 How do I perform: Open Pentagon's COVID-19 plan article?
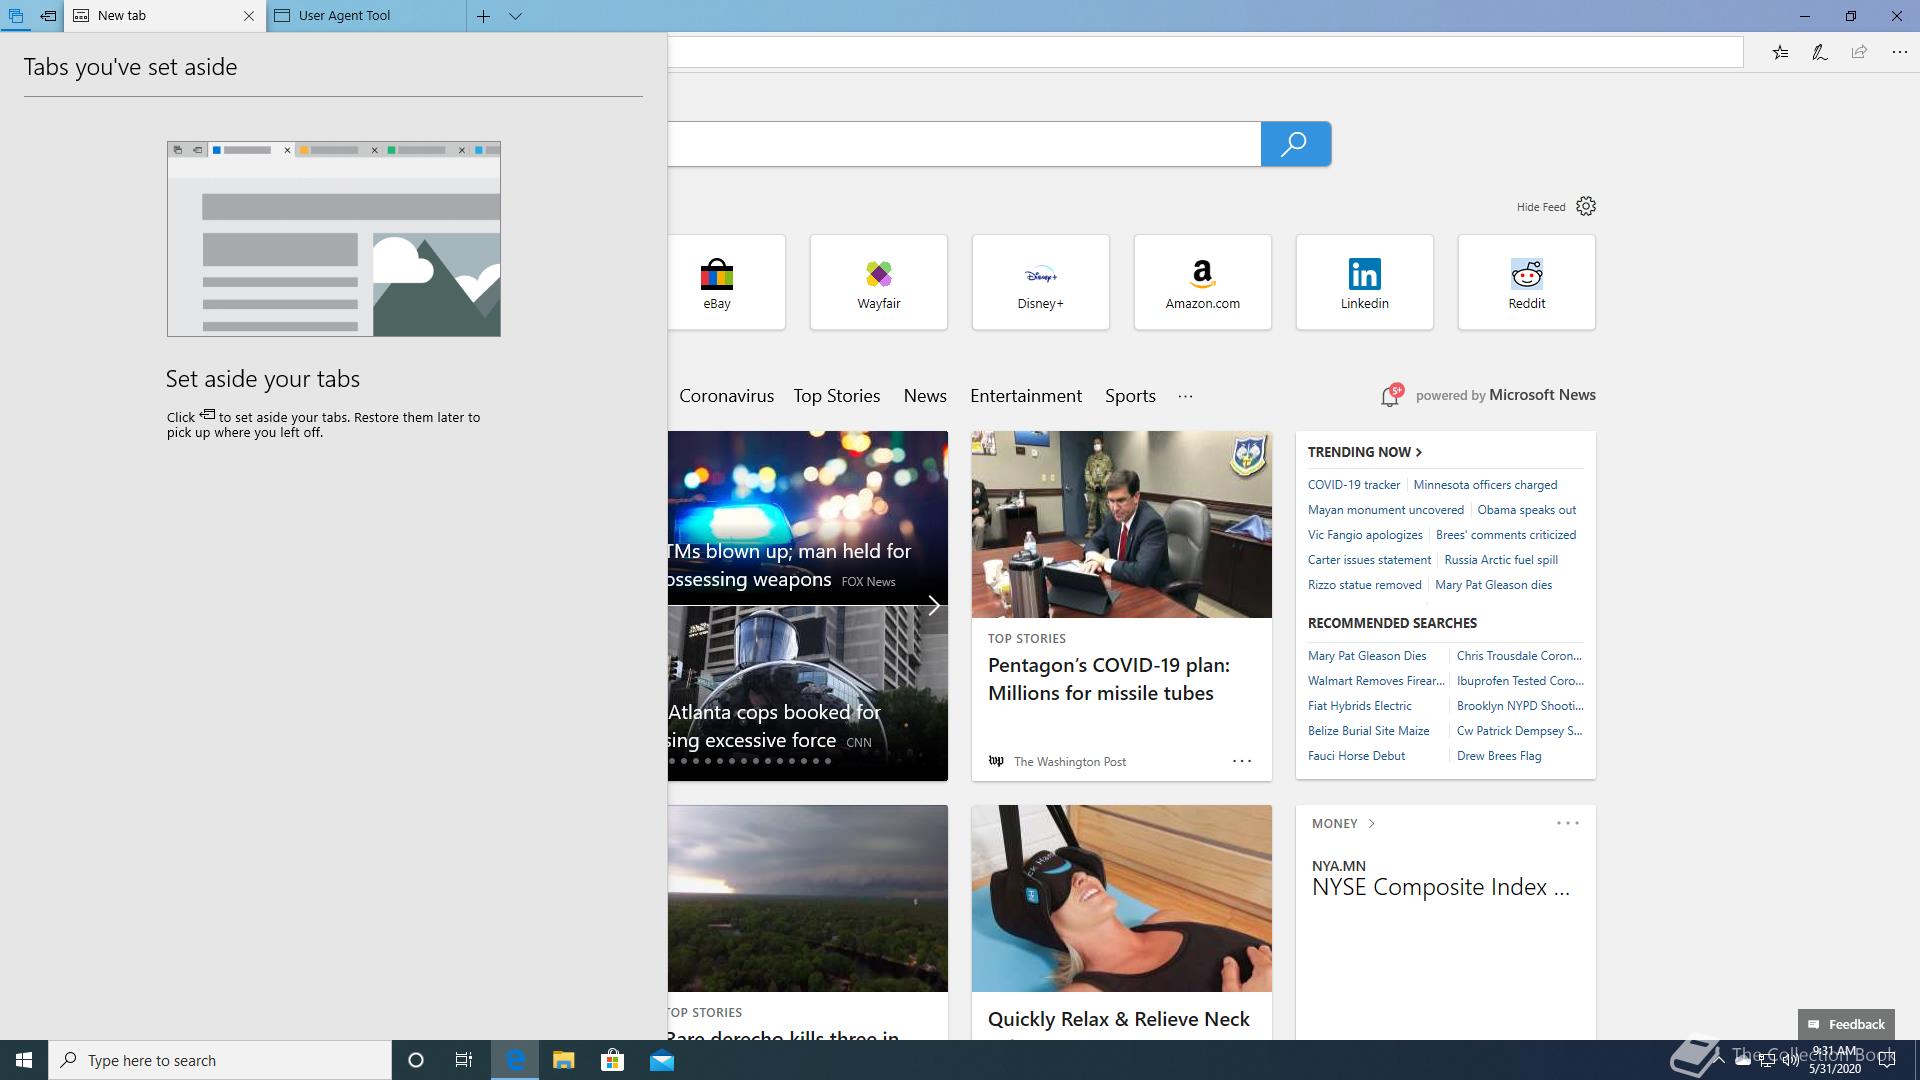point(1109,679)
